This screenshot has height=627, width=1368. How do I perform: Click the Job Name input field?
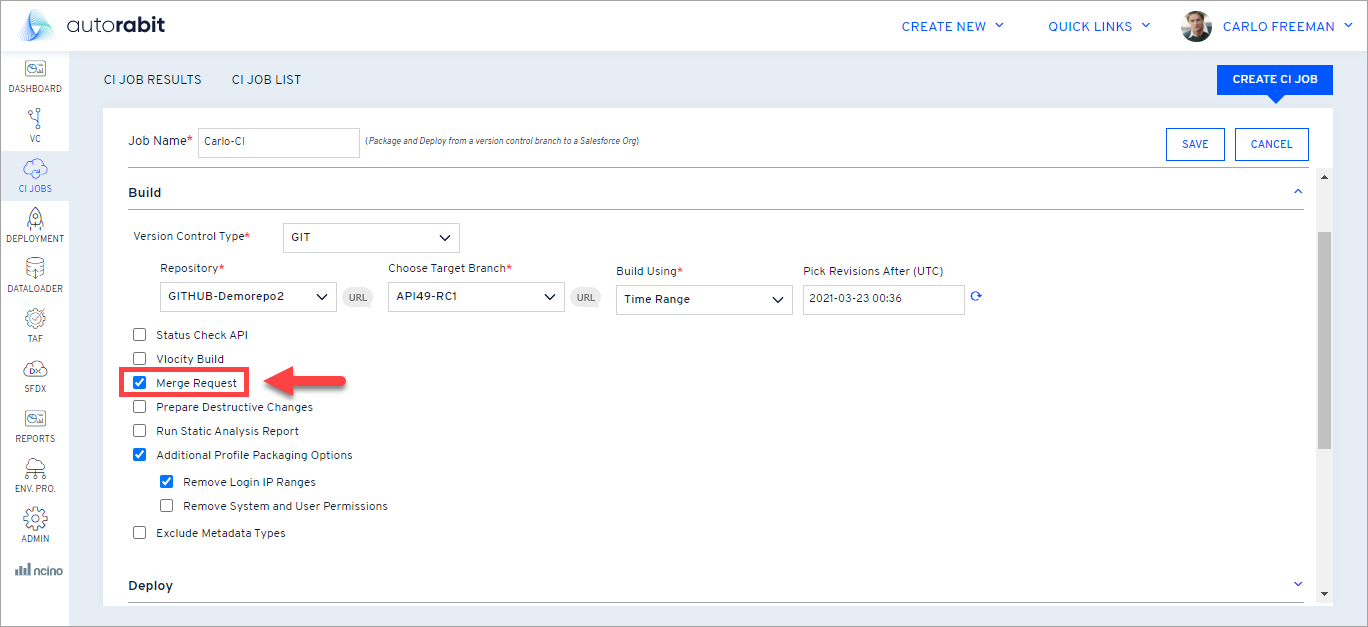[278, 142]
